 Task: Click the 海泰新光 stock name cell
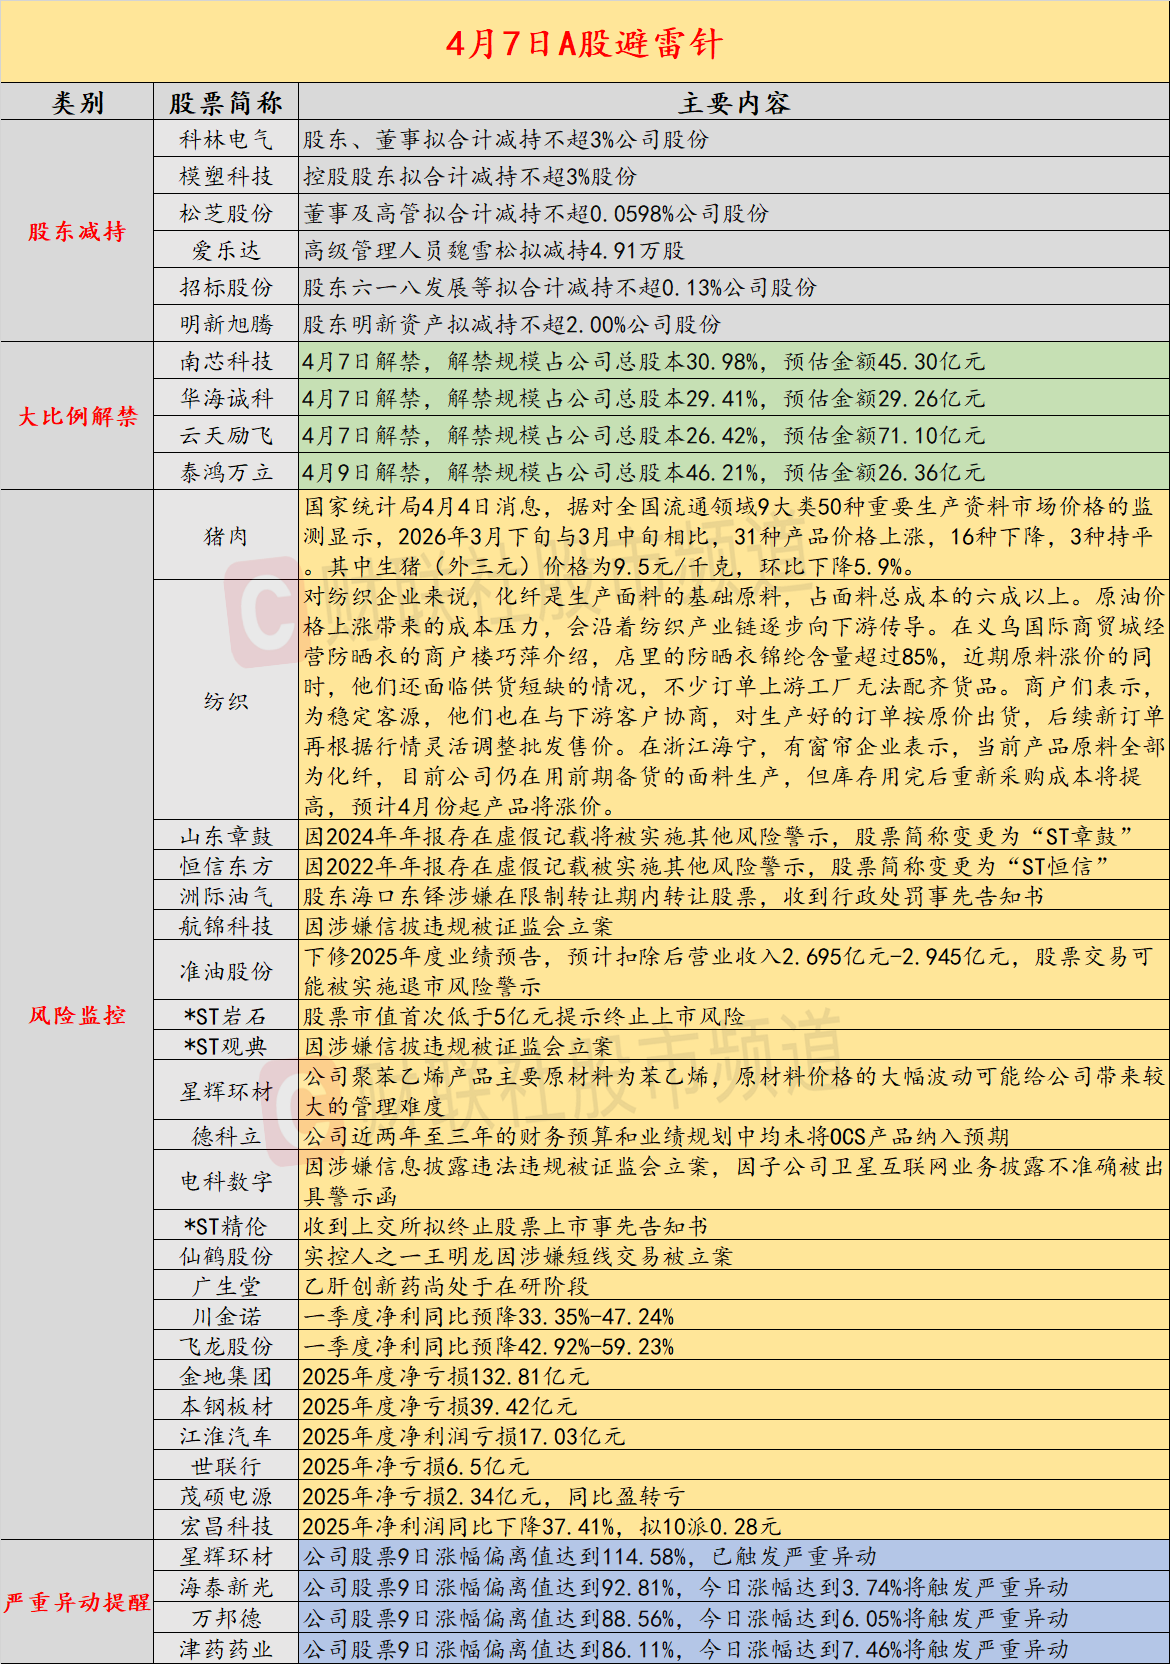click(226, 1587)
